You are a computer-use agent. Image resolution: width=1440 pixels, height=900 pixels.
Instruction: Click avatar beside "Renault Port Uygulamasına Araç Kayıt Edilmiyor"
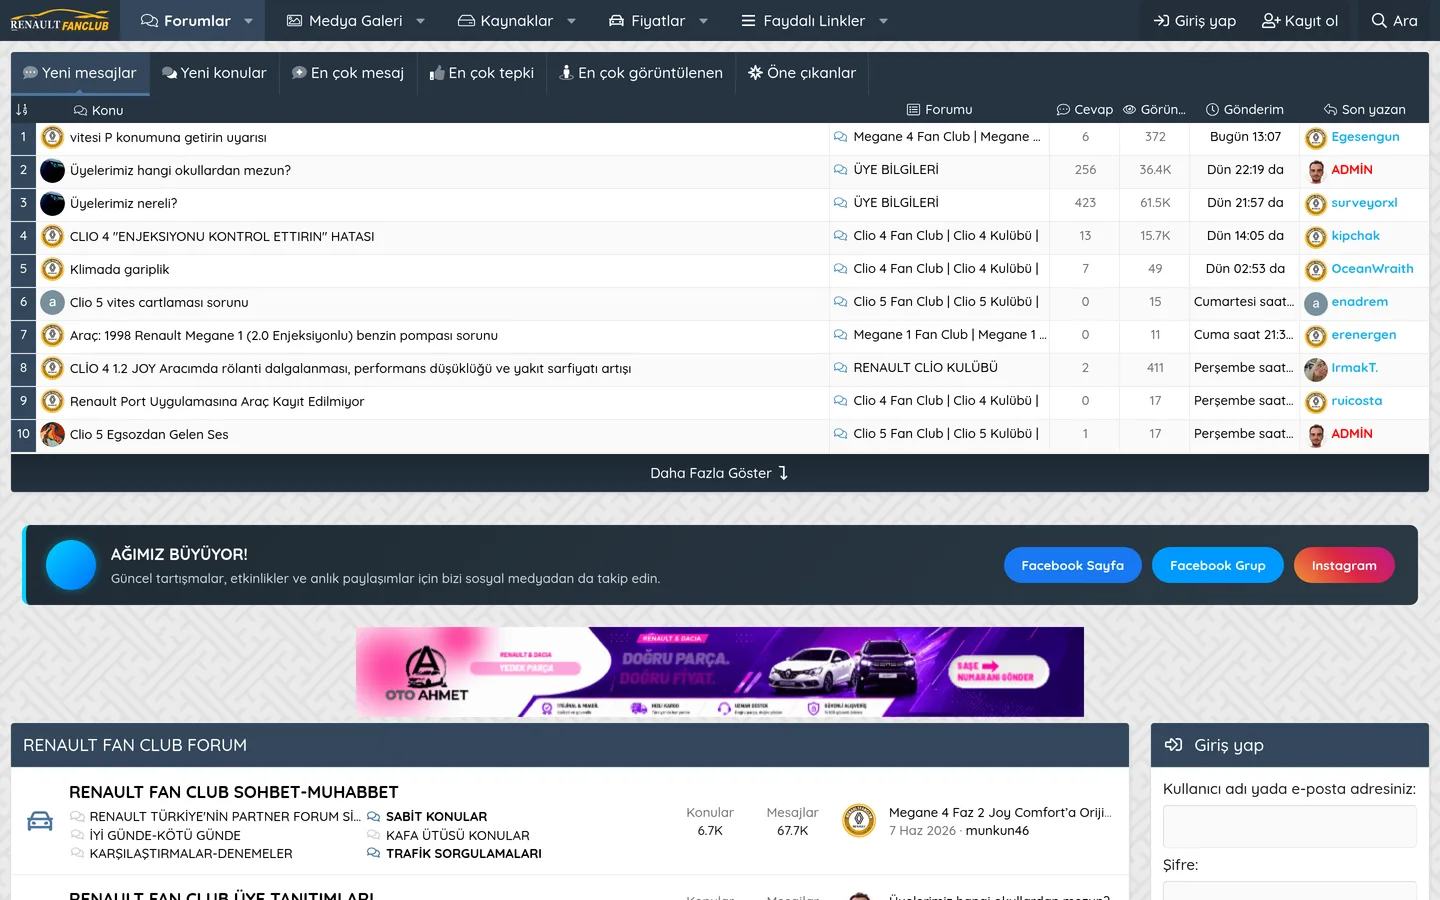tap(53, 402)
